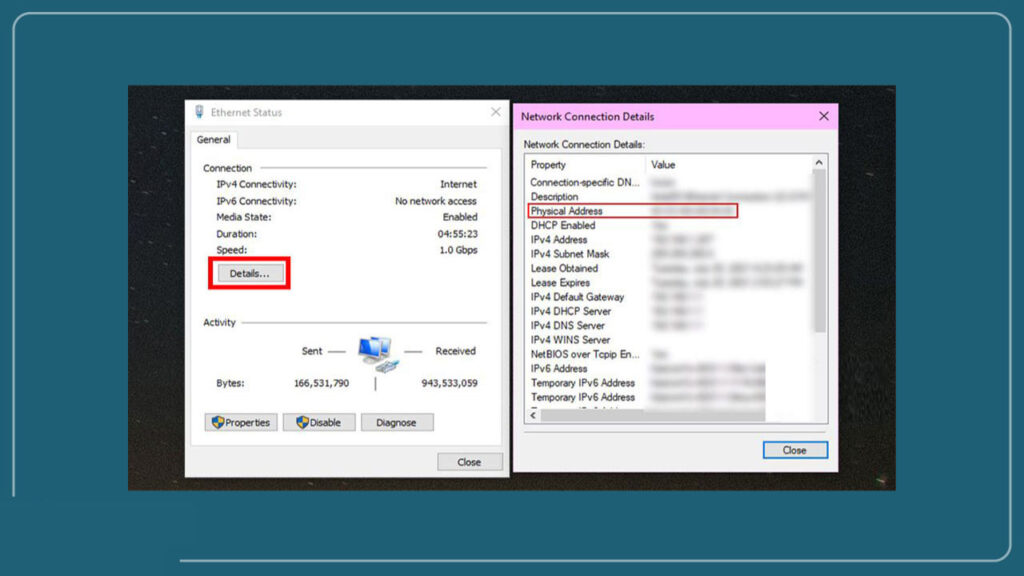The image size is (1024, 576).
Task: Open the Details dialog
Action: [248, 272]
